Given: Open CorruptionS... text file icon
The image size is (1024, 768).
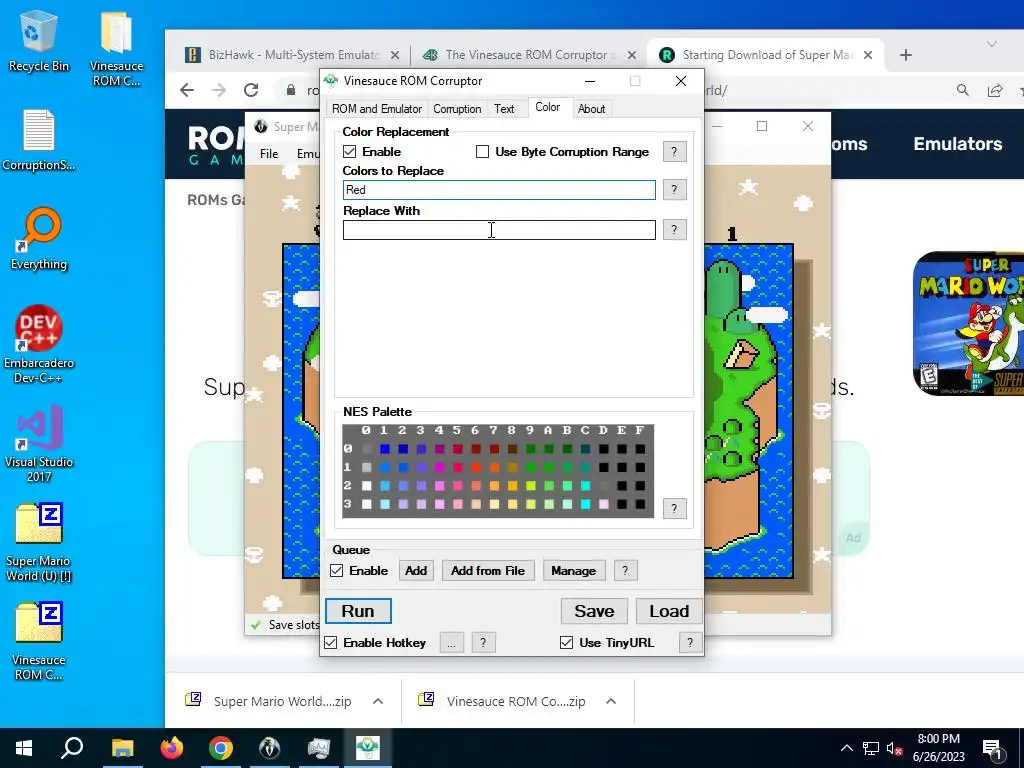Looking at the screenshot, I should (39, 140).
